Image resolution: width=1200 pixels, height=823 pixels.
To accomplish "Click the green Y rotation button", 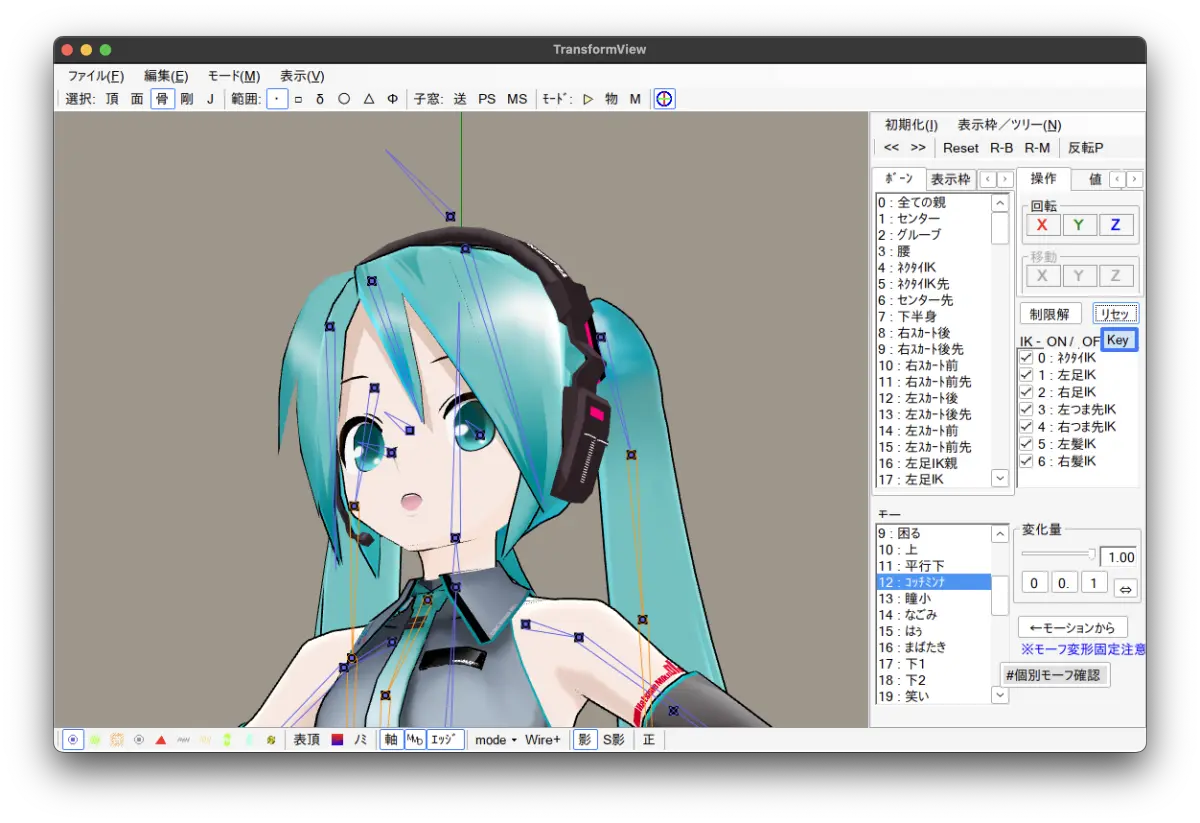I will (1079, 225).
